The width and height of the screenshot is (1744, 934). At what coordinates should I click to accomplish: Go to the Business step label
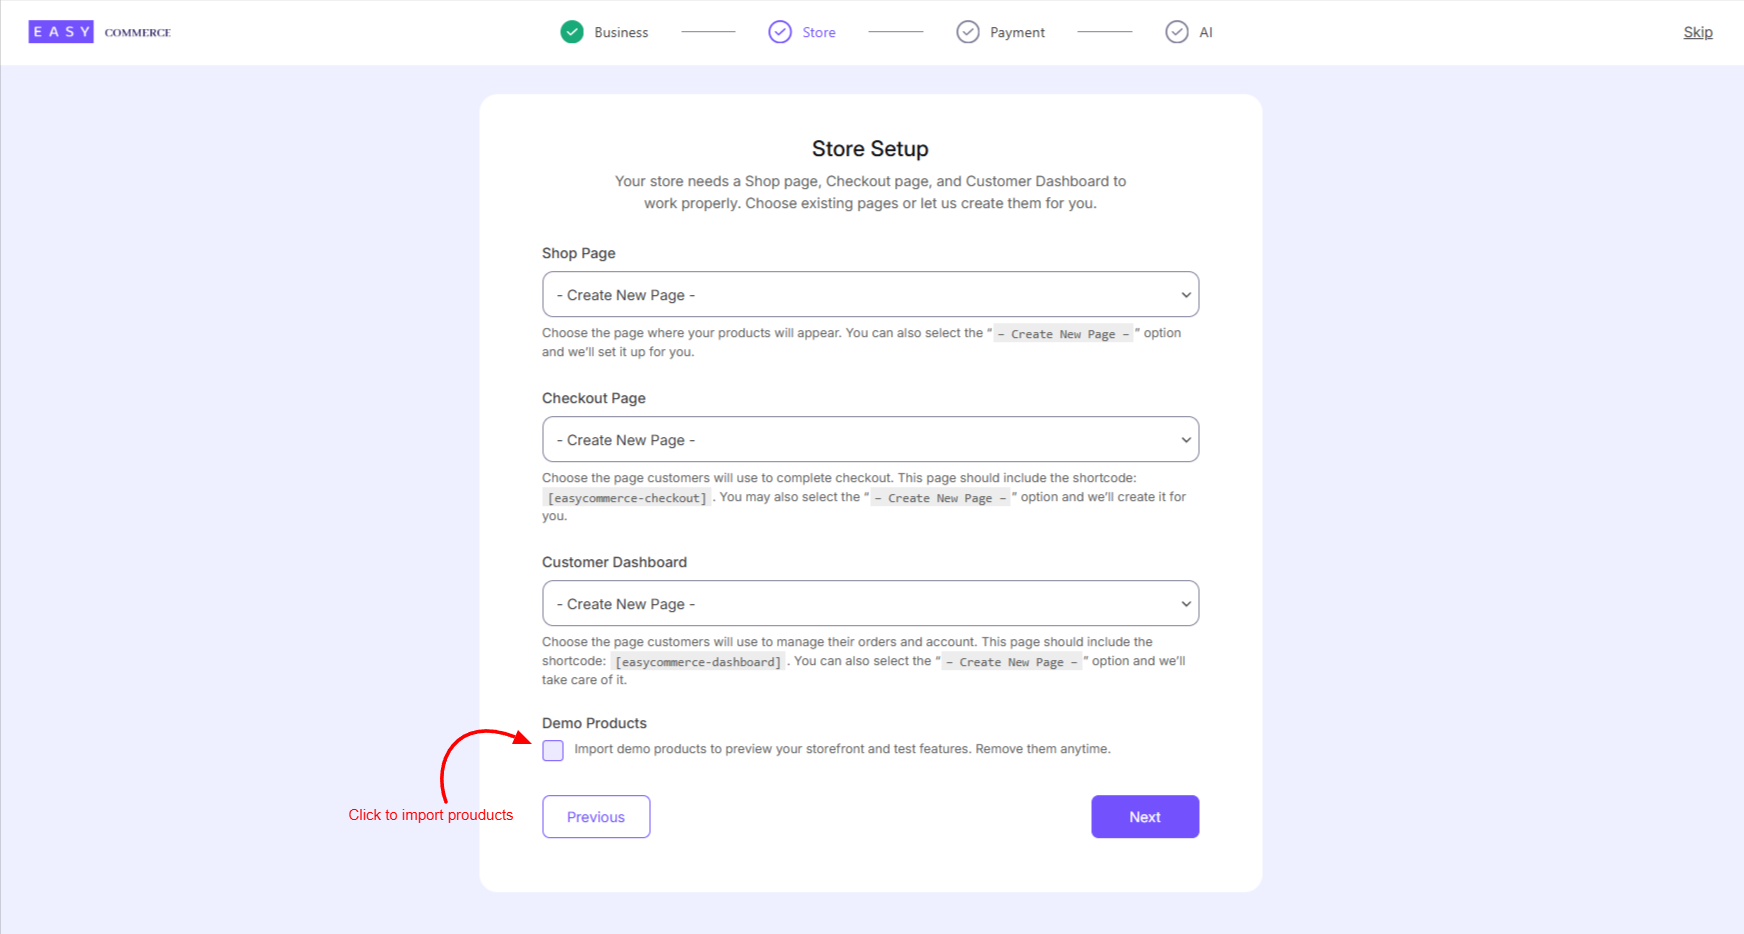[621, 33]
